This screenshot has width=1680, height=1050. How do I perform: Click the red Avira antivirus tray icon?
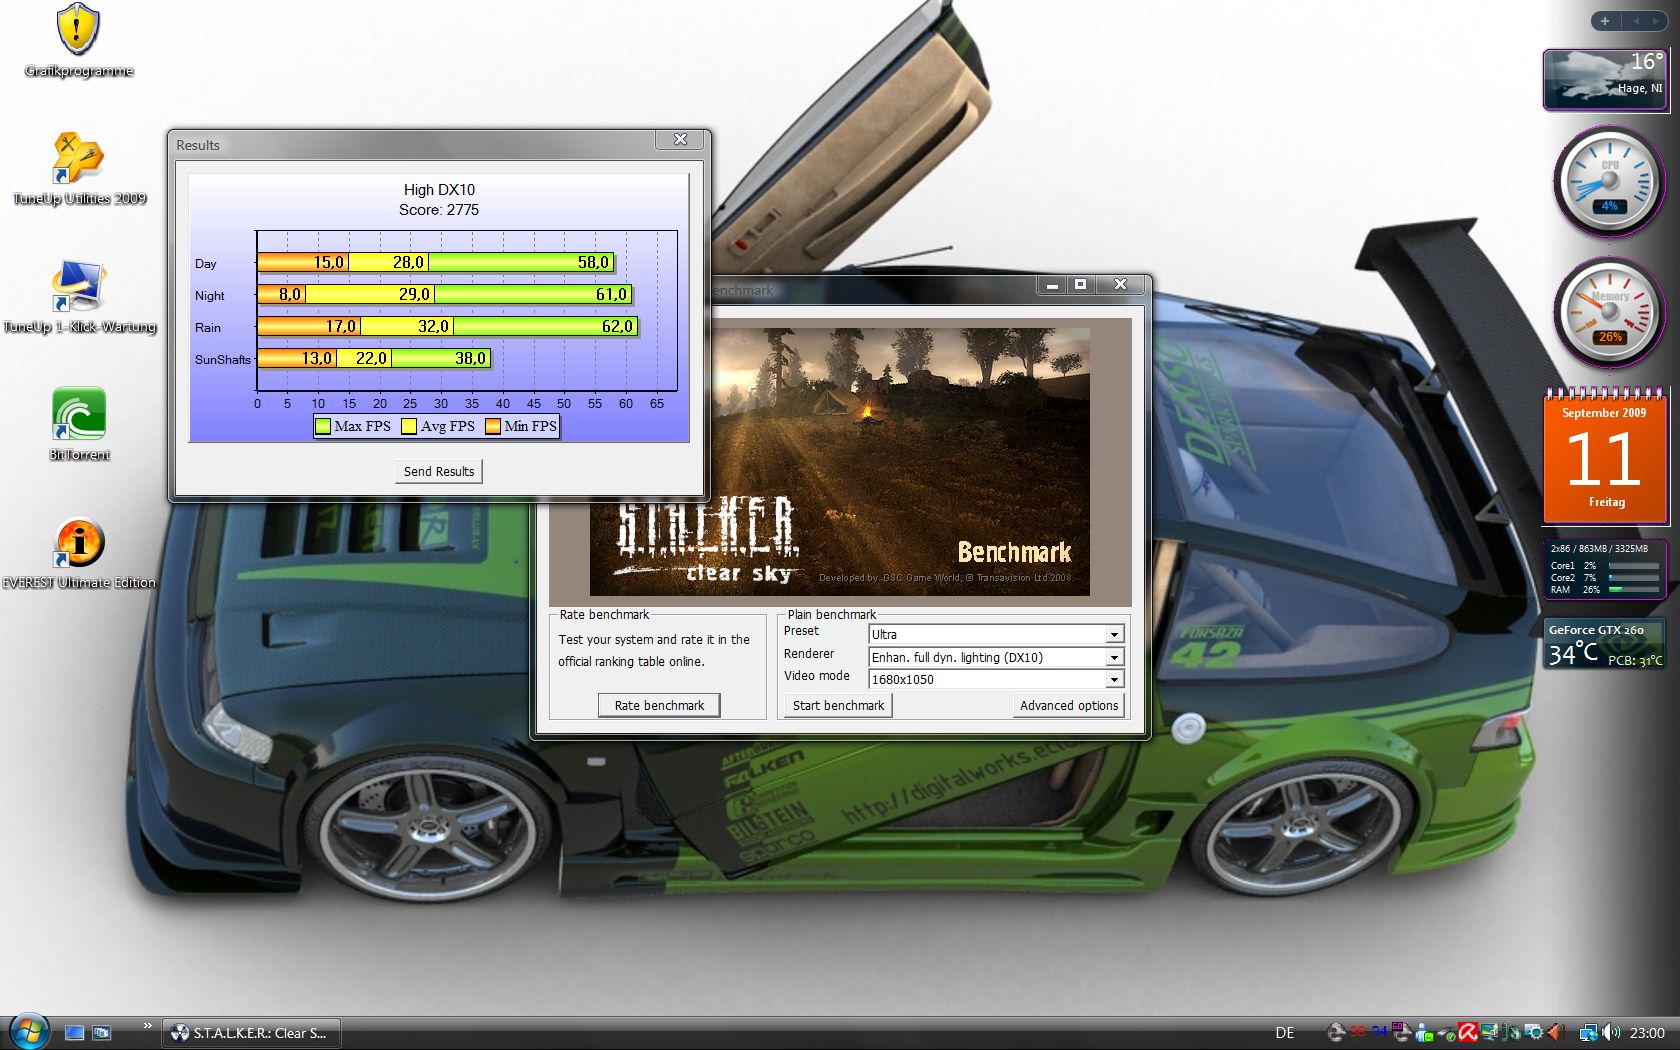click(1467, 1033)
